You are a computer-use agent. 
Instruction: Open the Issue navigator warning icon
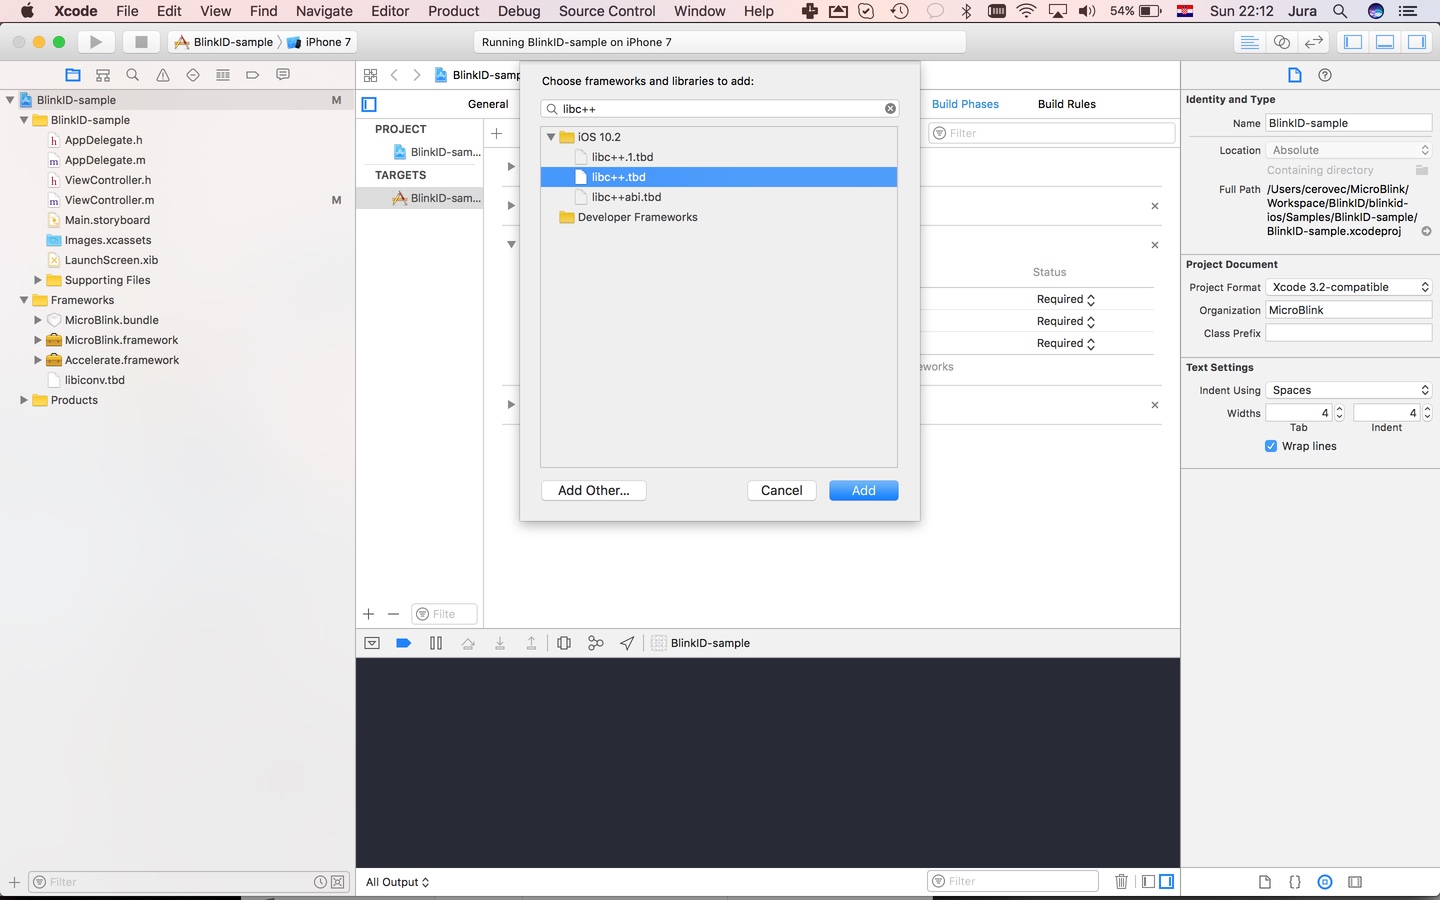163,75
